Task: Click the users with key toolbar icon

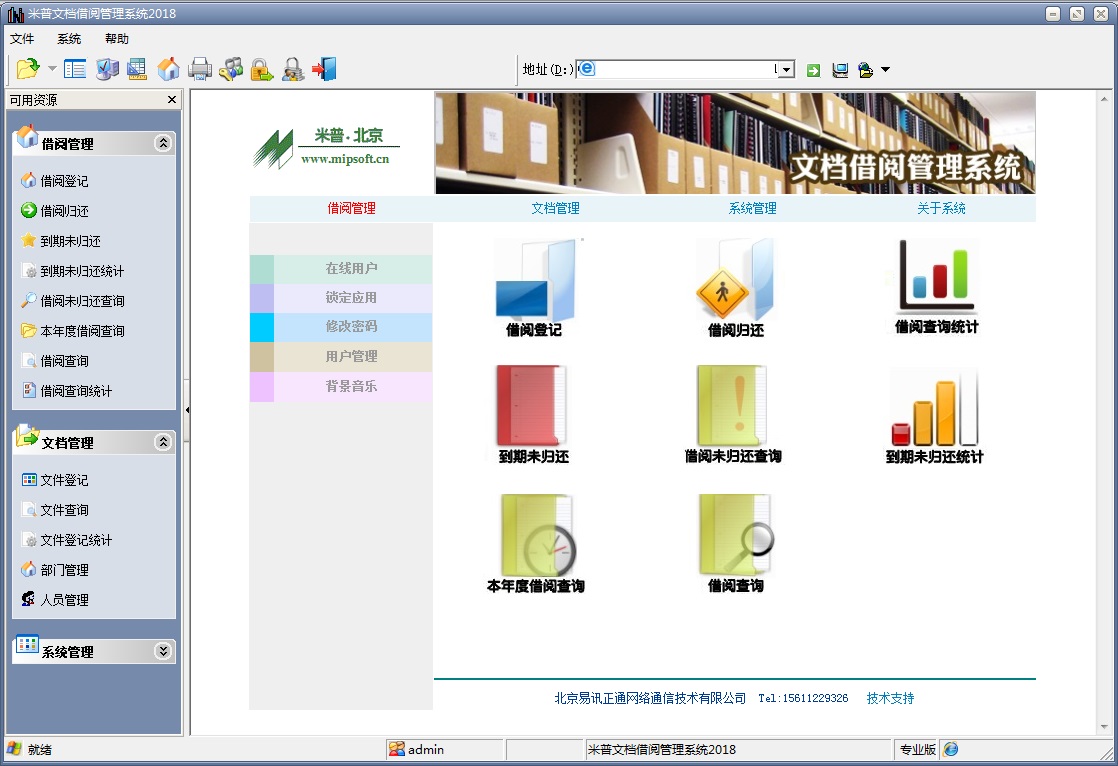Action: click(231, 69)
